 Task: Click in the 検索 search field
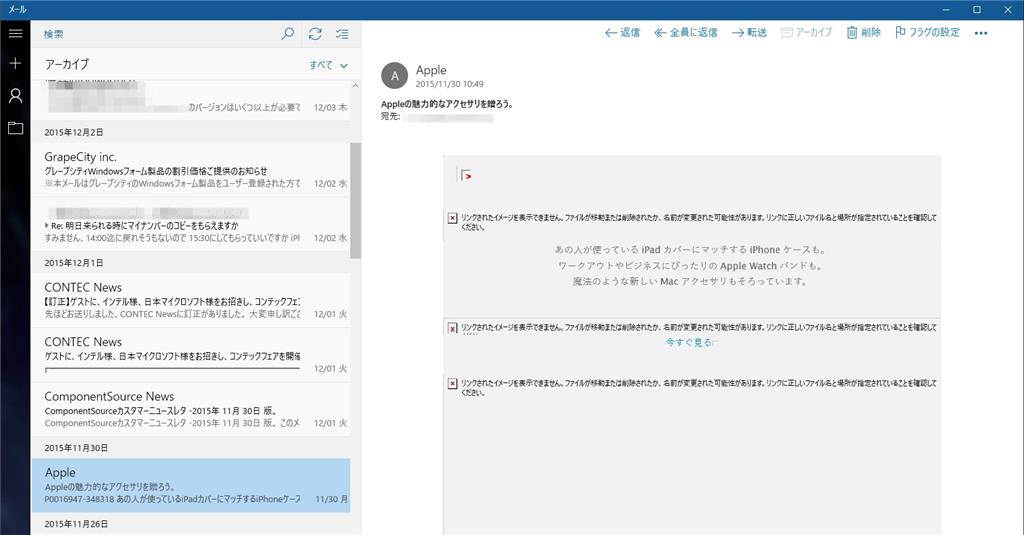coord(157,34)
